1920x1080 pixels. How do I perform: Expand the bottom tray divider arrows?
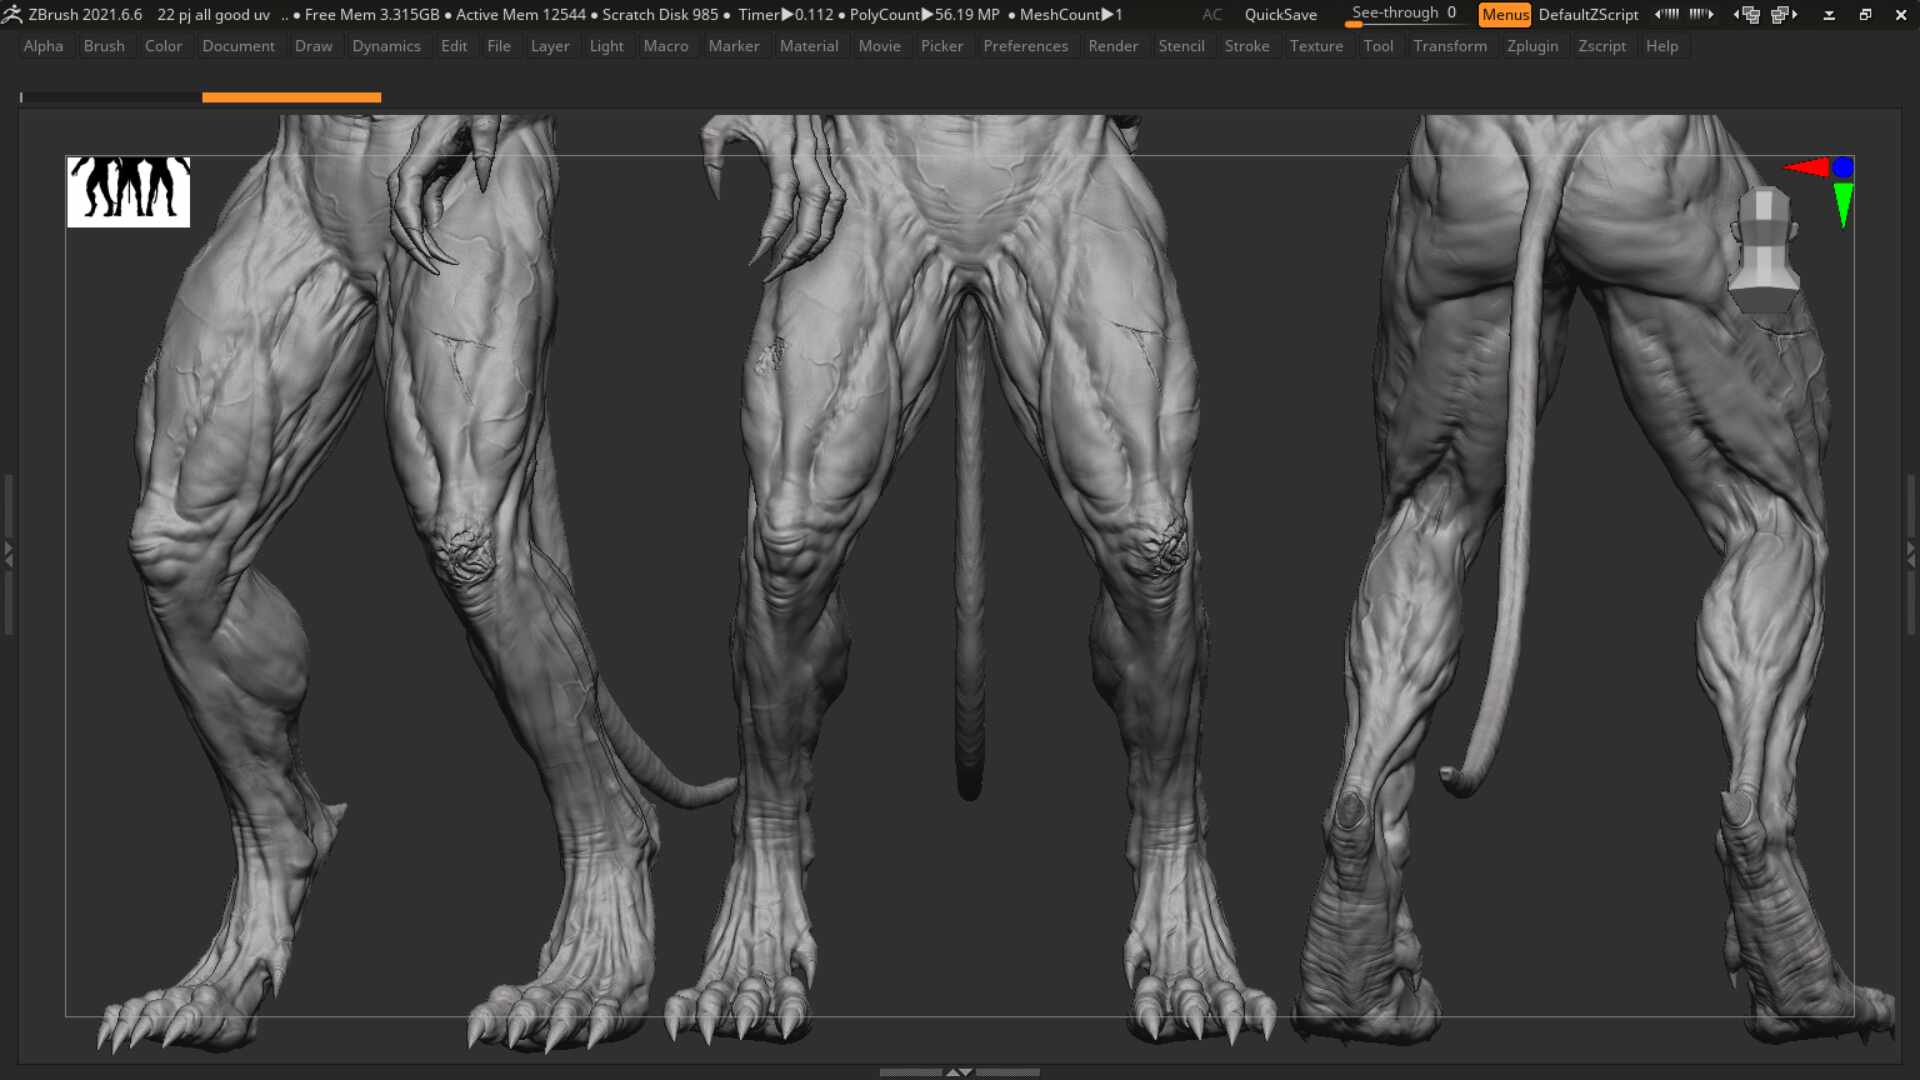(x=959, y=1072)
